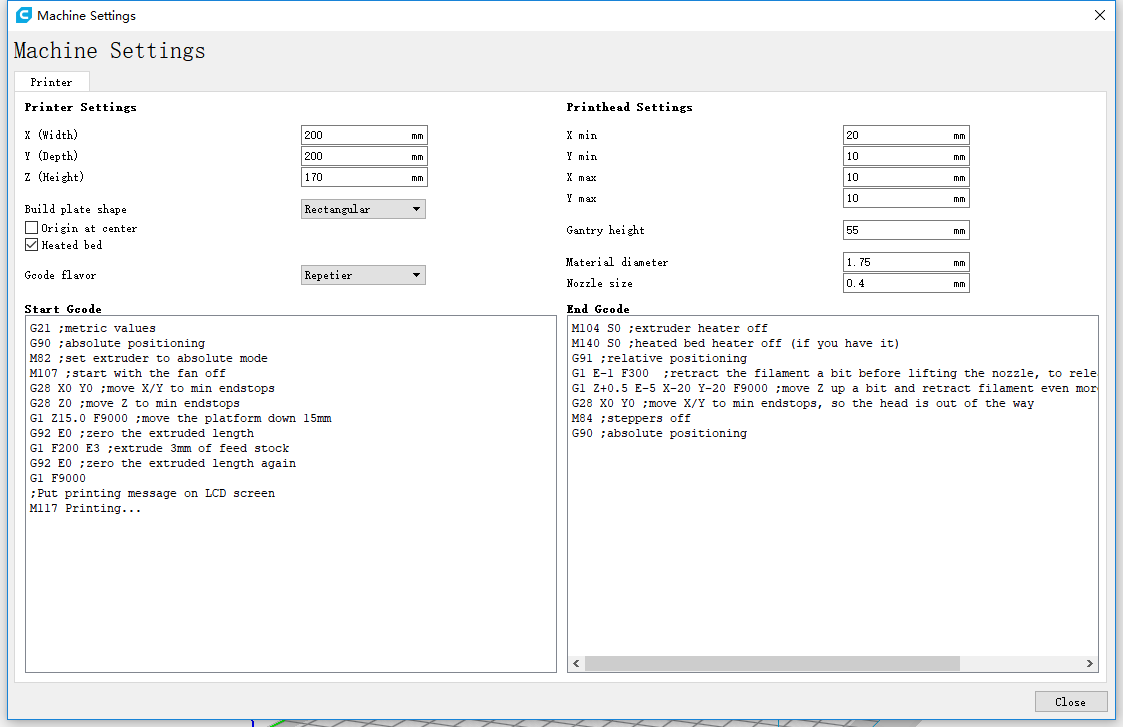Expand the Gcode flavor dropdown

363,275
